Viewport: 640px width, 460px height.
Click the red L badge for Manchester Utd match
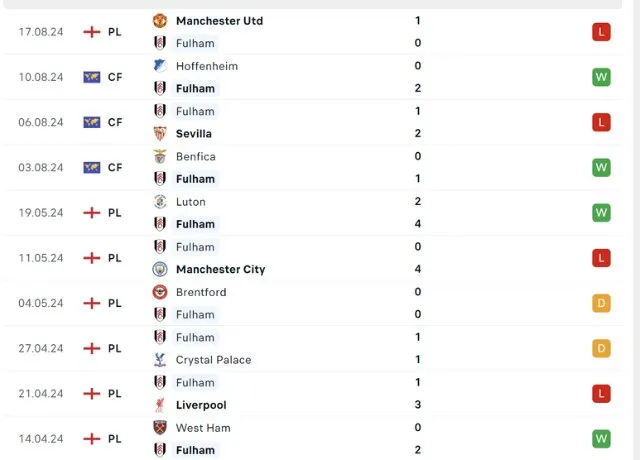pos(601,32)
